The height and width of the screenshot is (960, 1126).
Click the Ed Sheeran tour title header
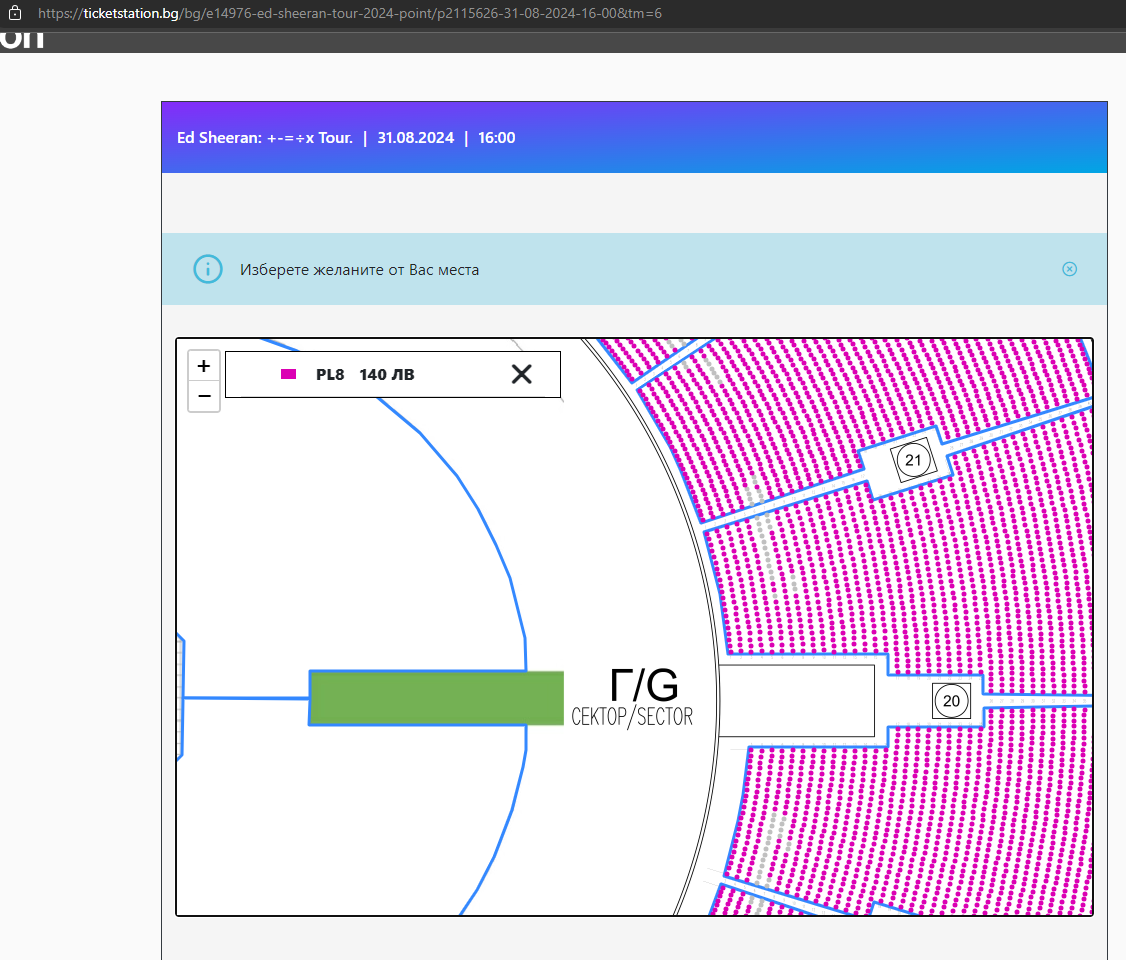click(x=265, y=138)
